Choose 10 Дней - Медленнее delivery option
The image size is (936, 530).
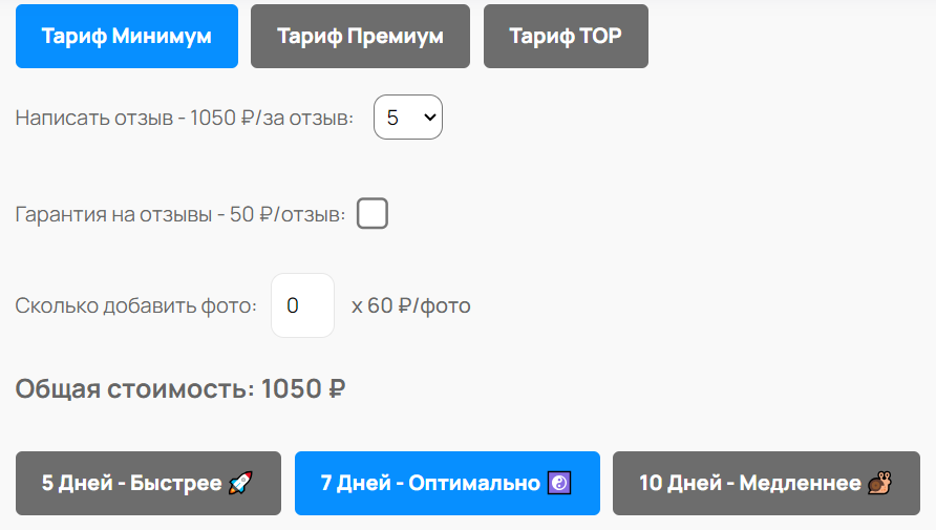(x=766, y=483)
